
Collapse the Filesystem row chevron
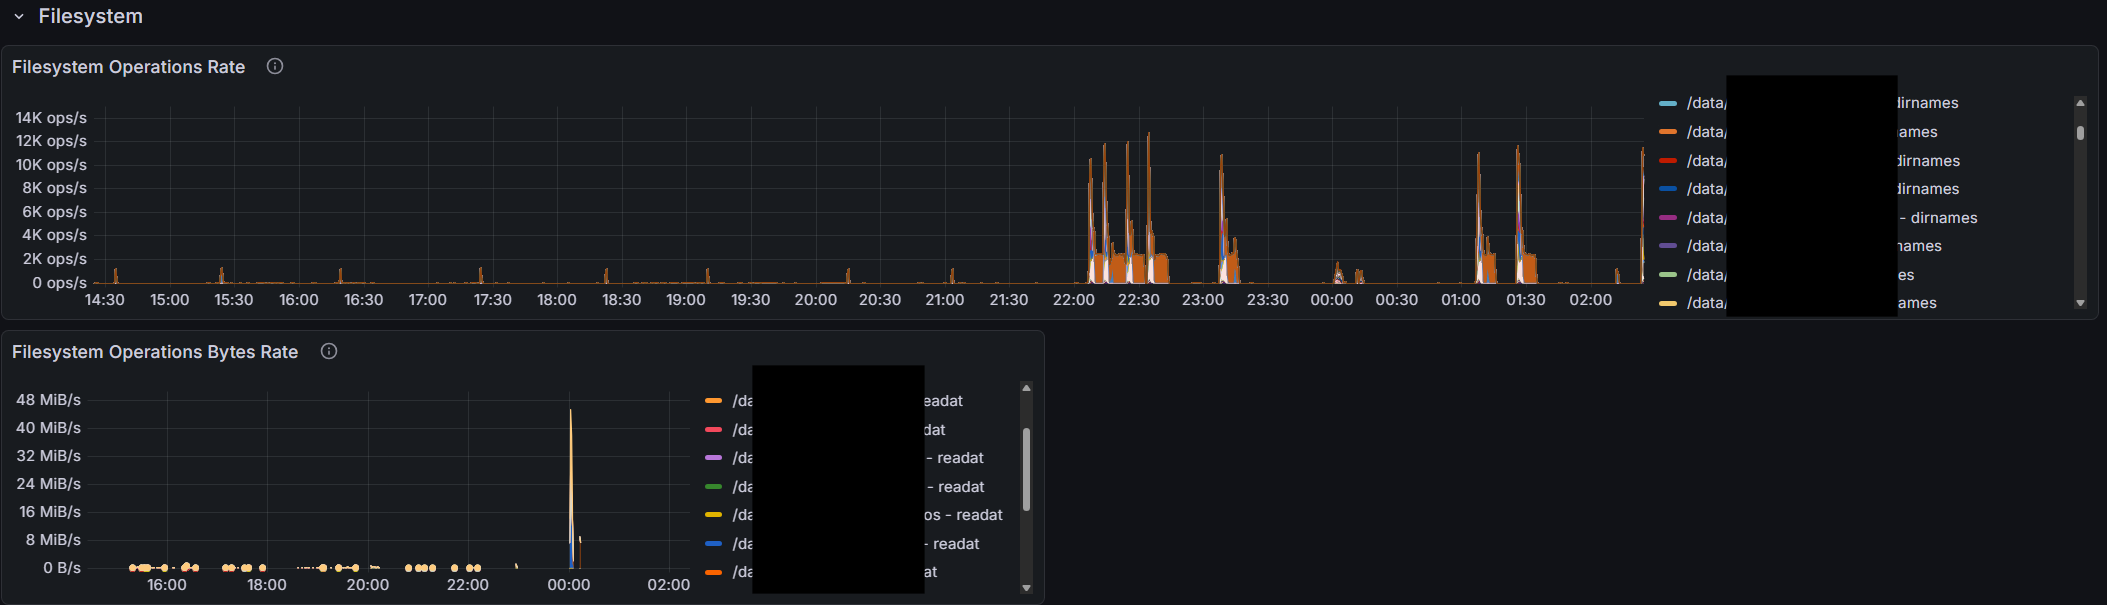(18, 17)
